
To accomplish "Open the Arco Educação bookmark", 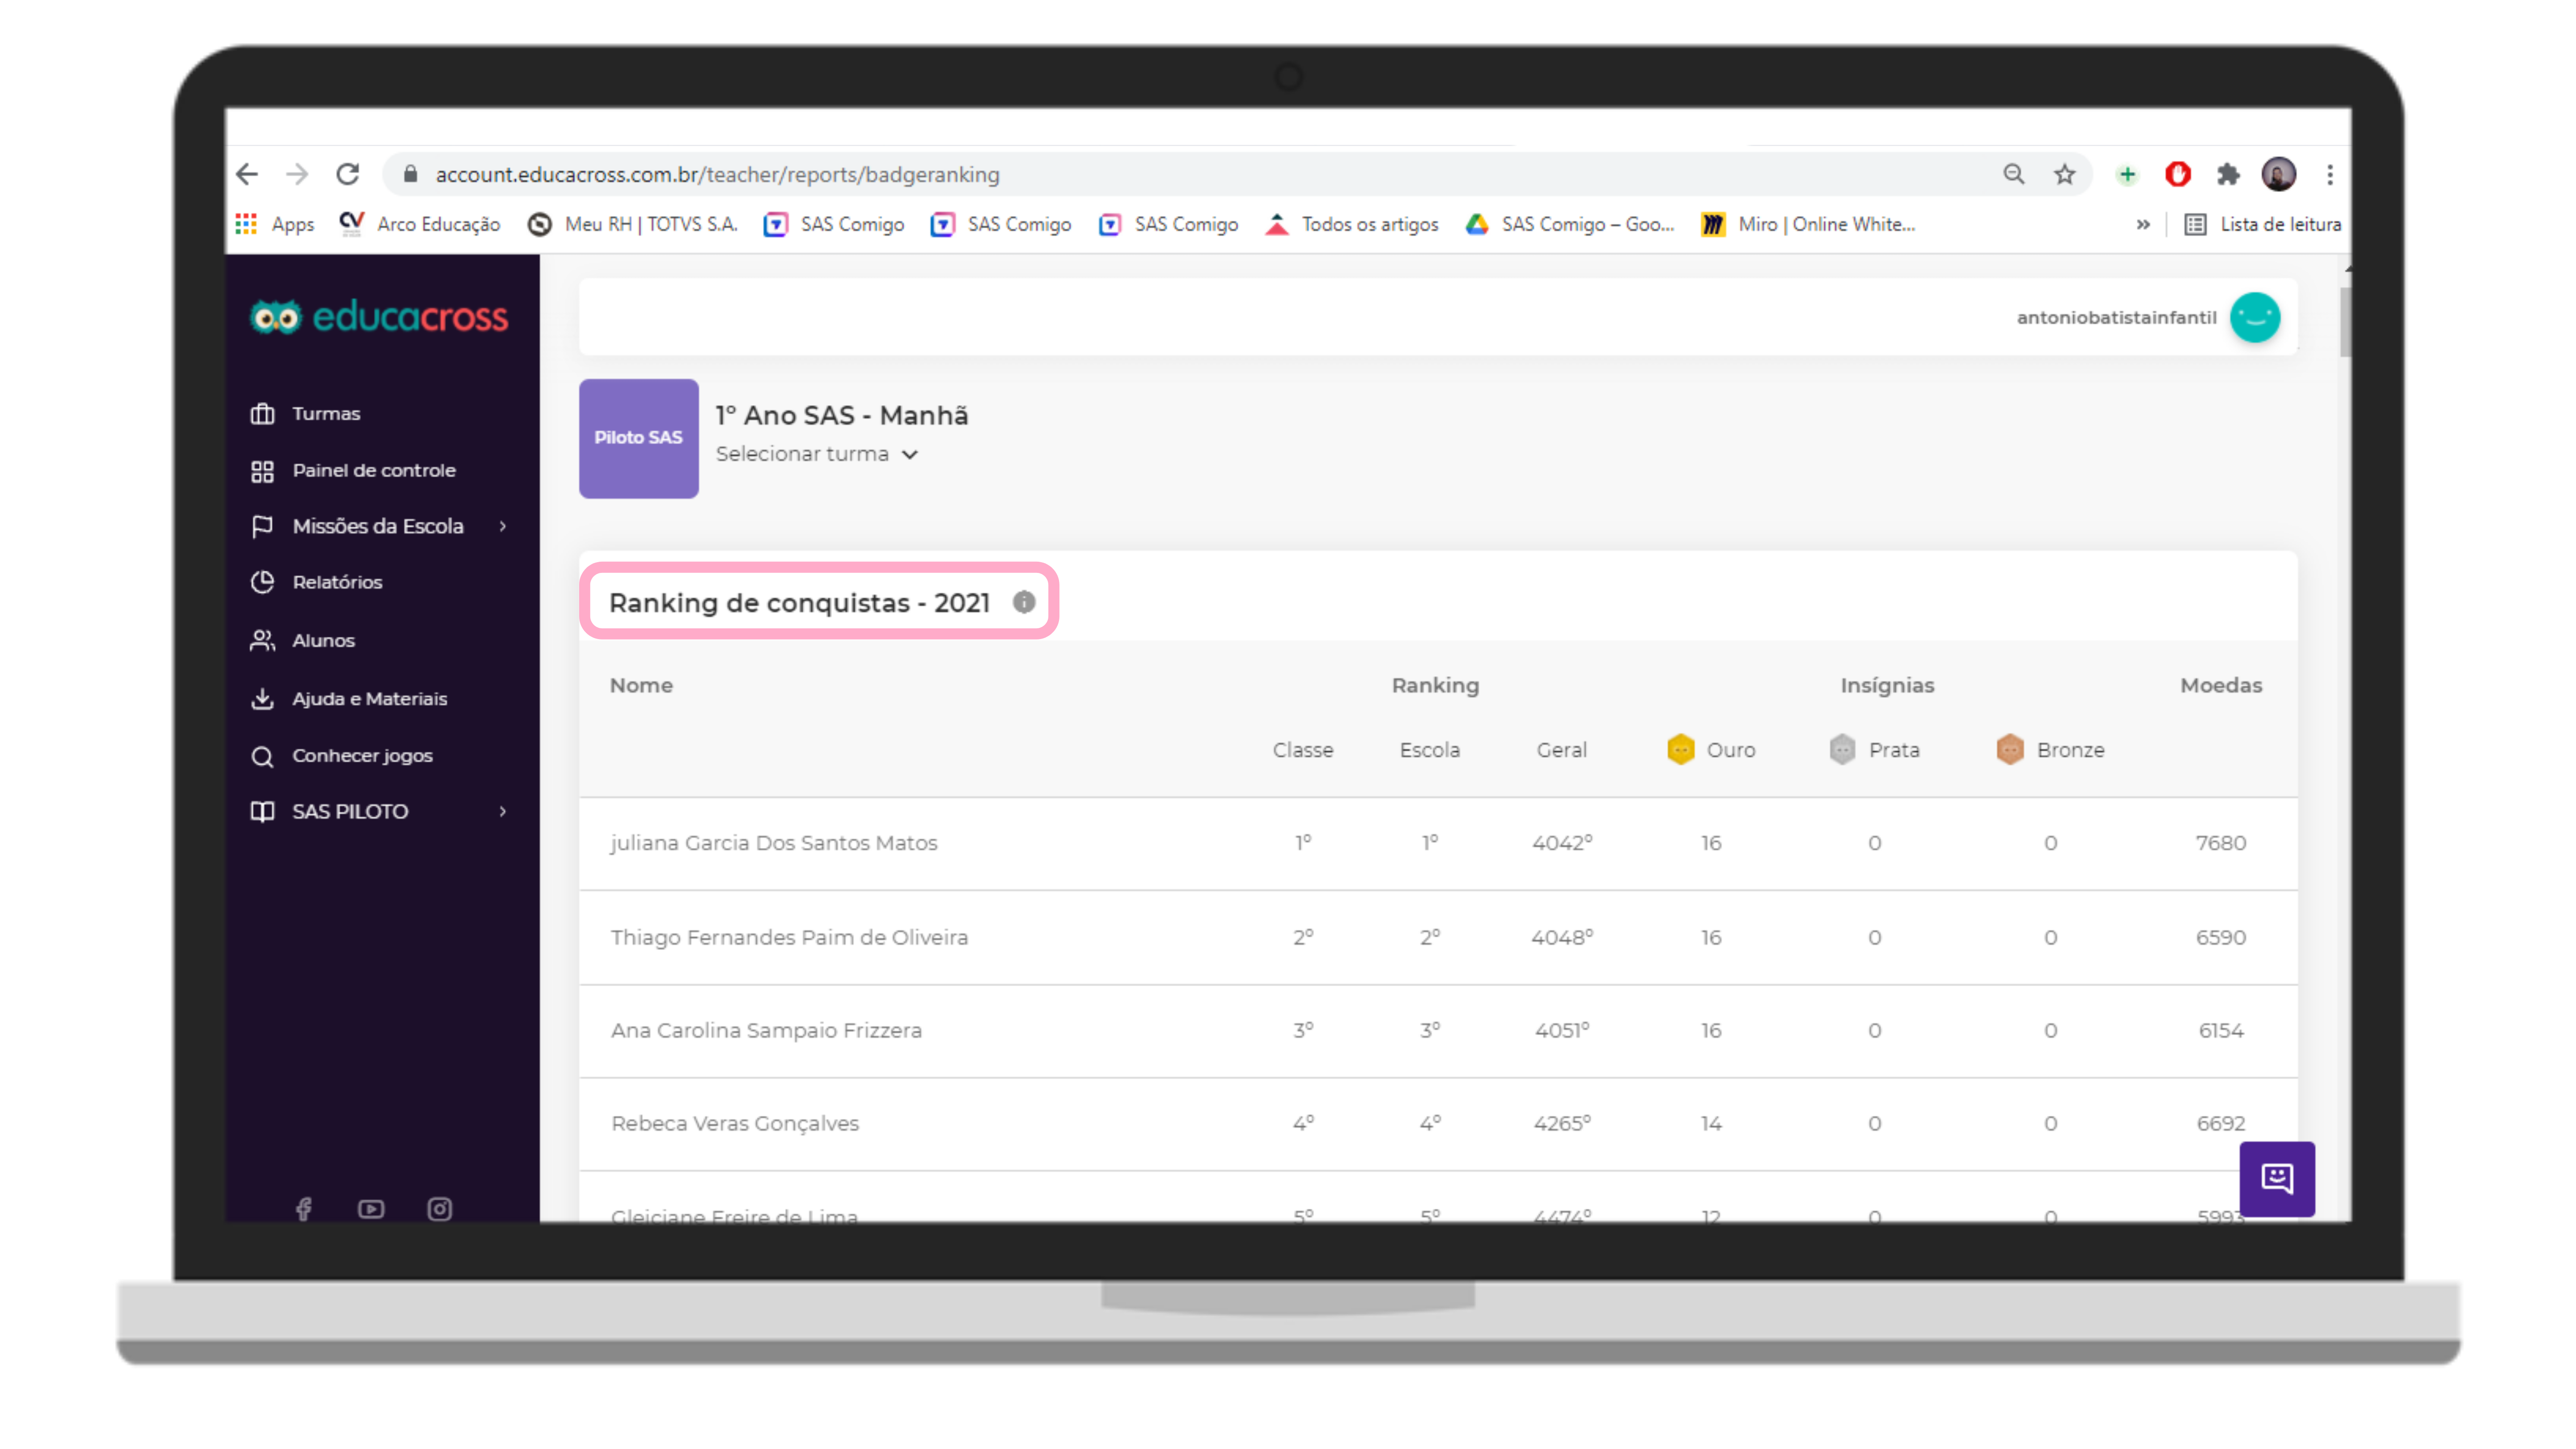I will click(x=420, y=224).
